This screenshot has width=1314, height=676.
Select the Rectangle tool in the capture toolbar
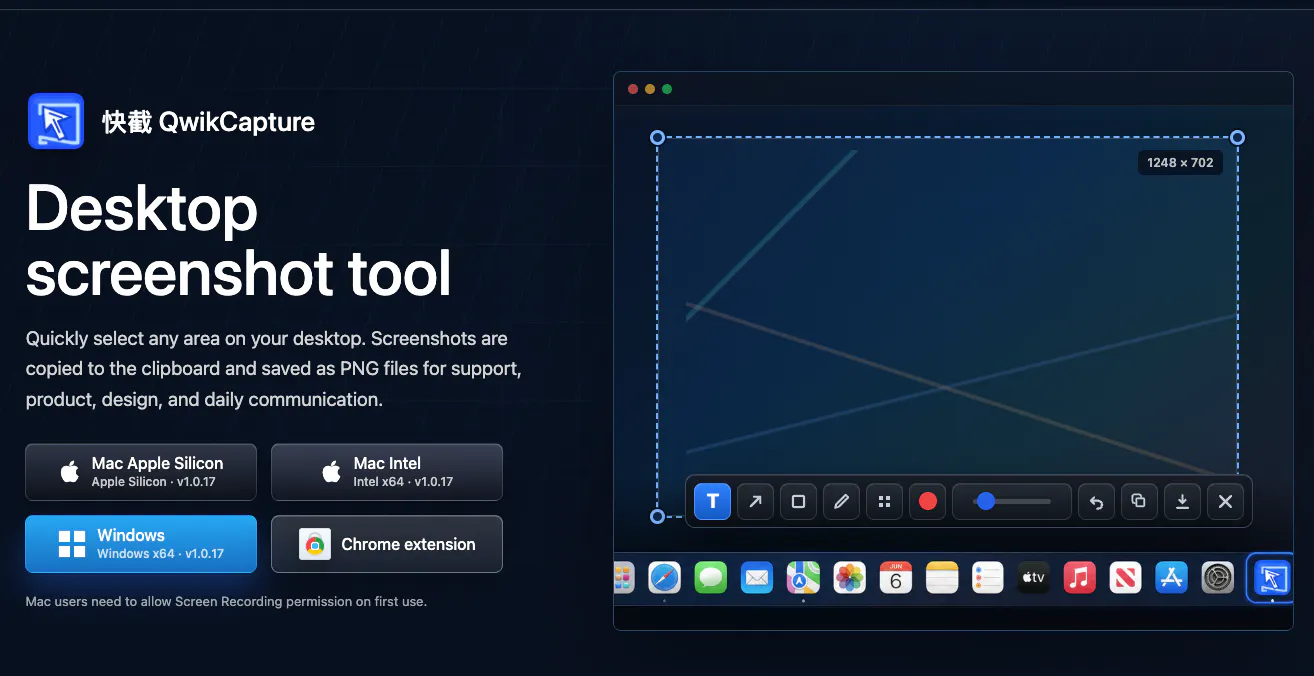(x=798, y=501)
